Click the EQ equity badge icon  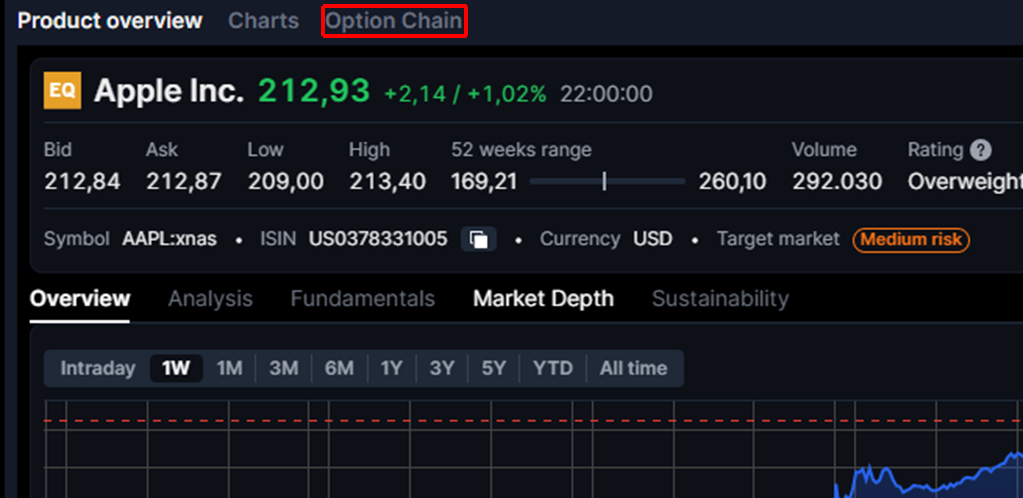[62, 92]
